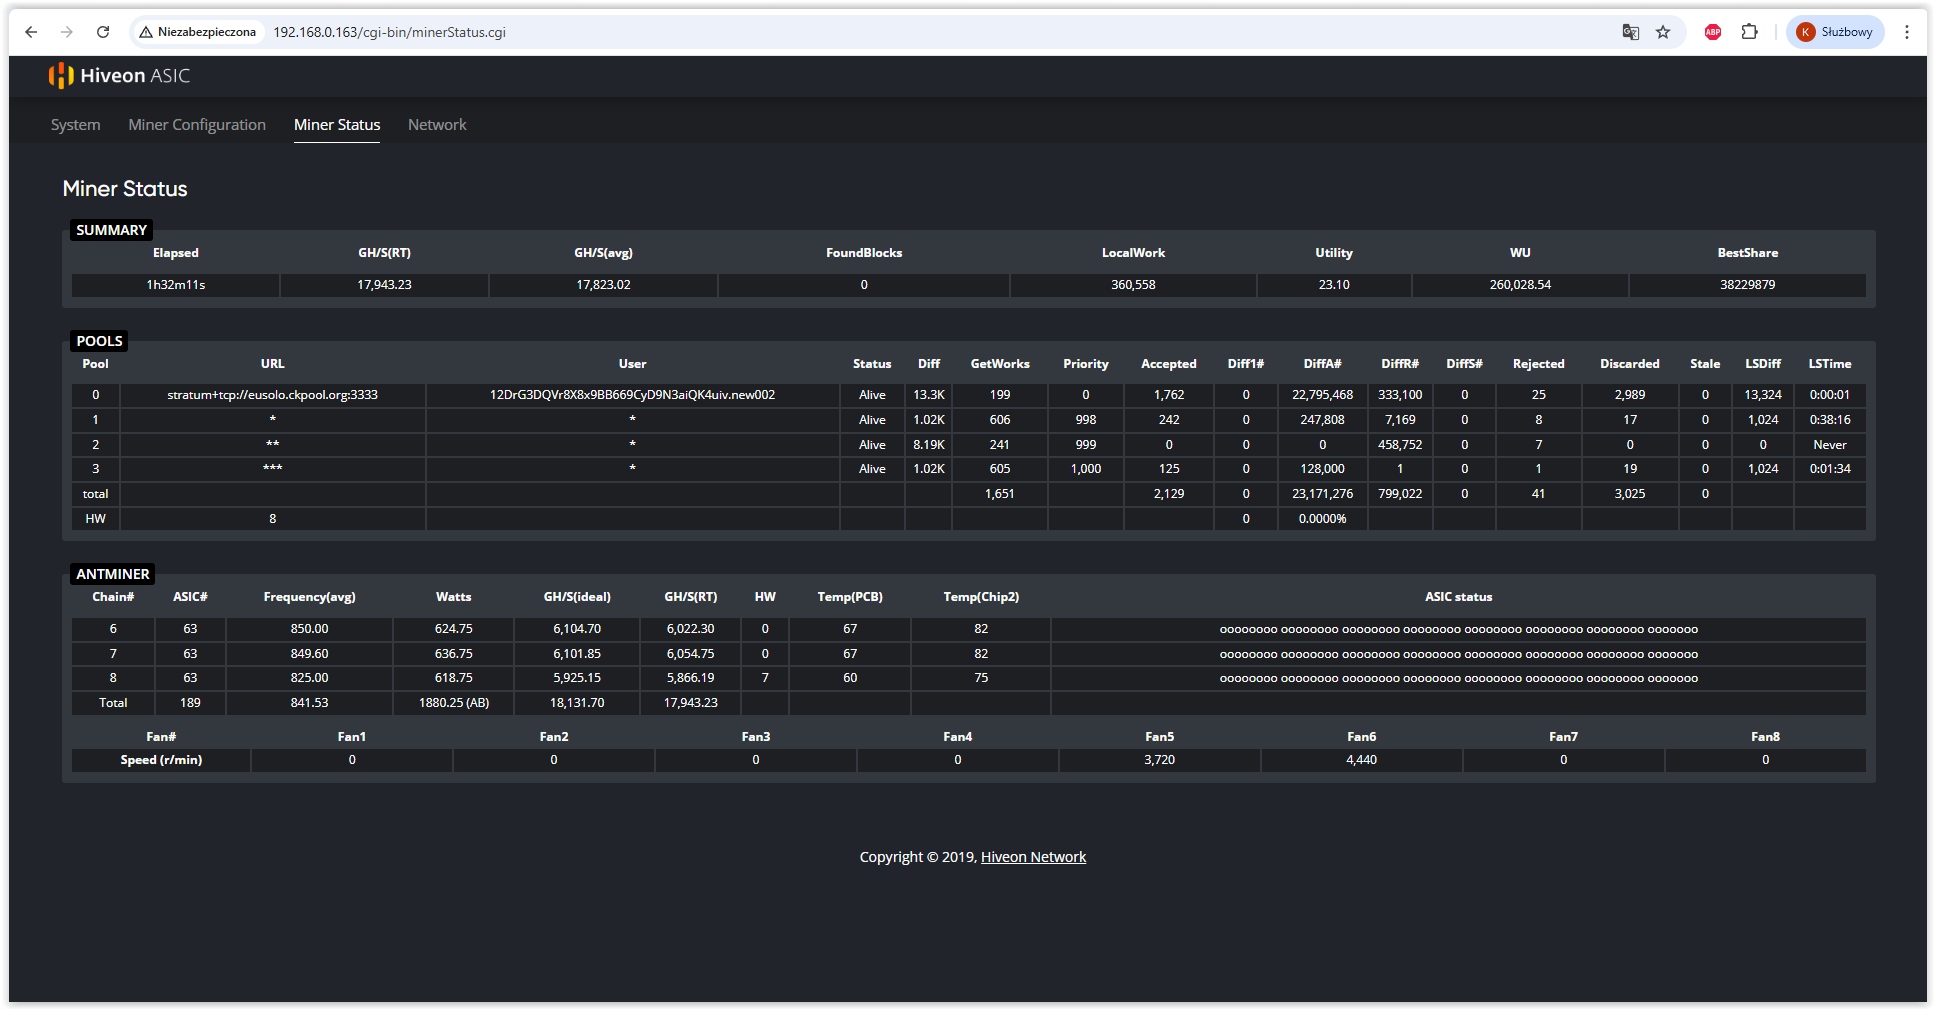Image resolution: width=1935 pixels, height=1010 pixels.
Task: Click the pool 0 user wallet address
Action: tap(632, 395)
